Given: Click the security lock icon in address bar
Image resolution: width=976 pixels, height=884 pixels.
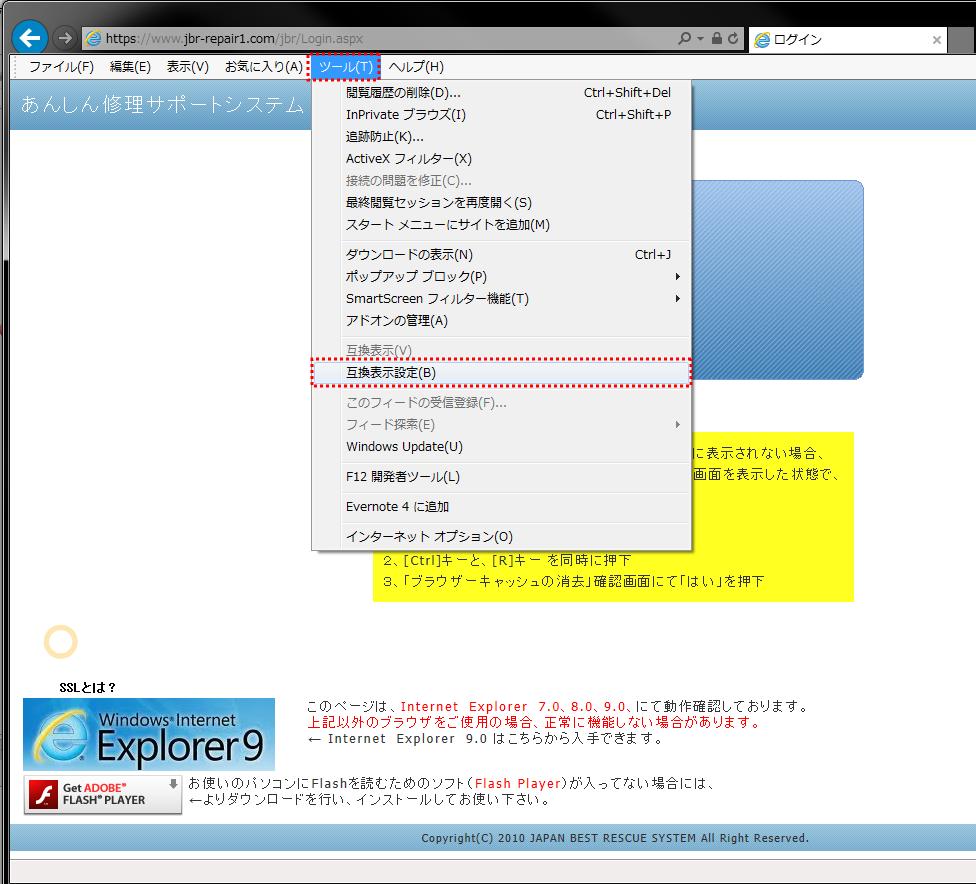Looking at the screenshot, I should [x=717, y=39].
